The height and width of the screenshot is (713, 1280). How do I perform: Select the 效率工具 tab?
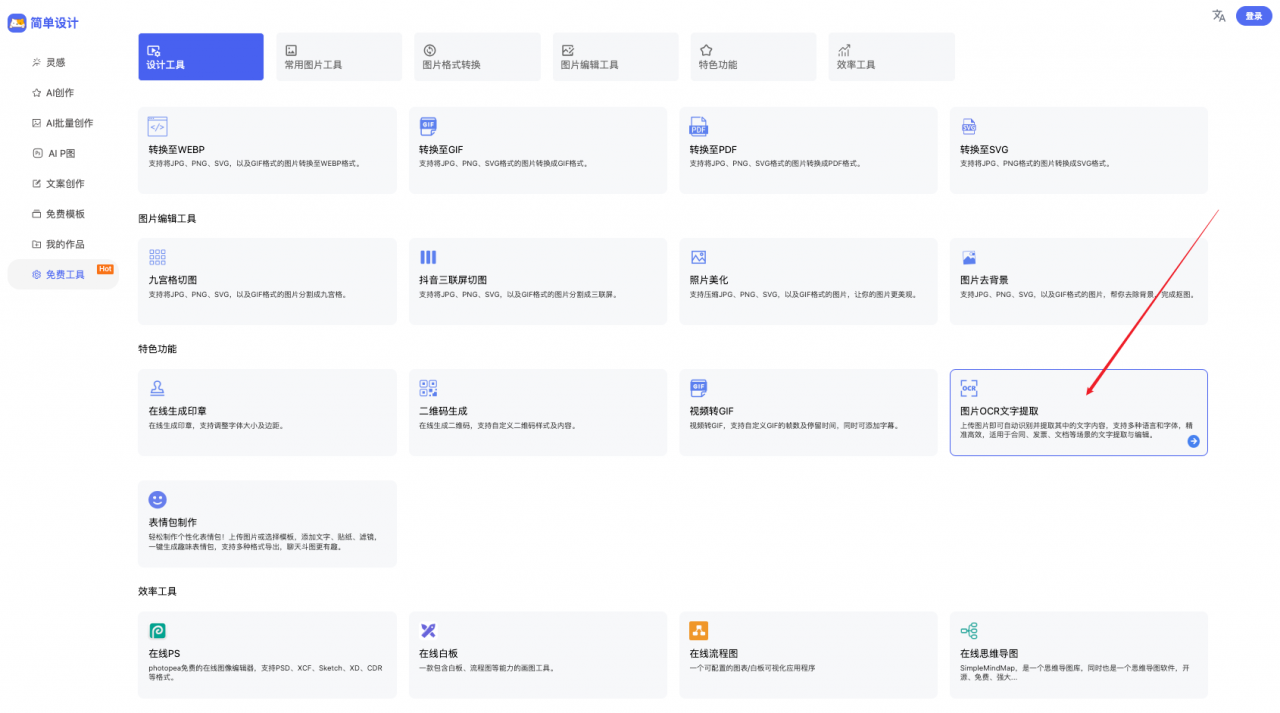pos(890,57)
